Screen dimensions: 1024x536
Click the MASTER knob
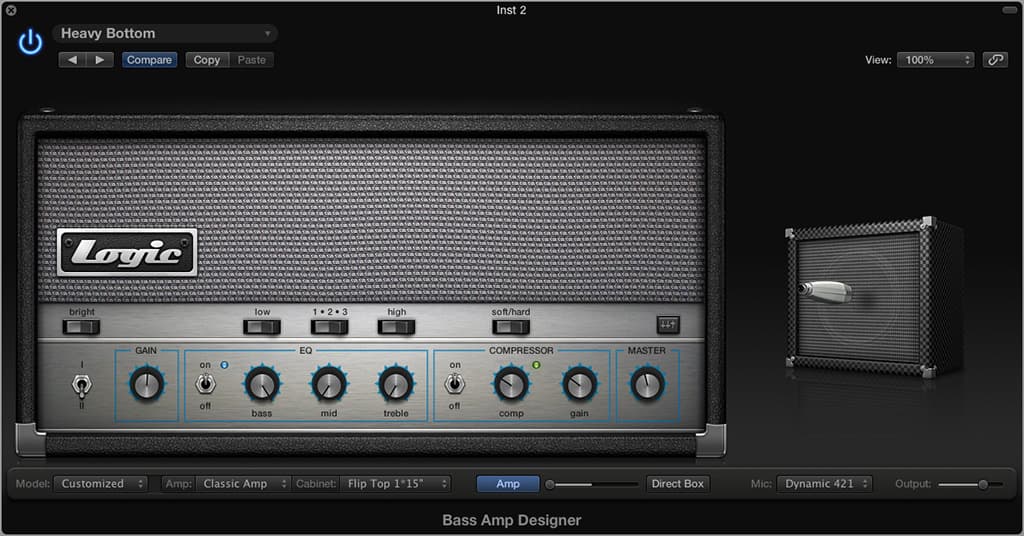(x=647, y=384)
